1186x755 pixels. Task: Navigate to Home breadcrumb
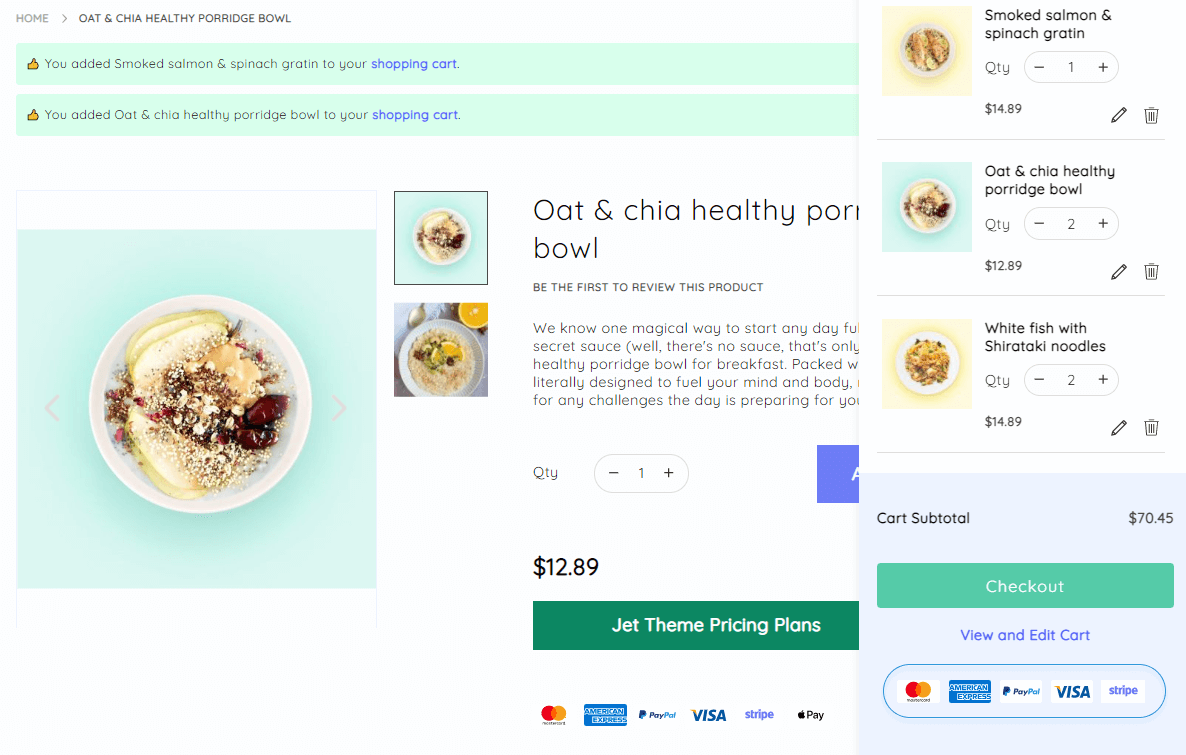[32, 19]
